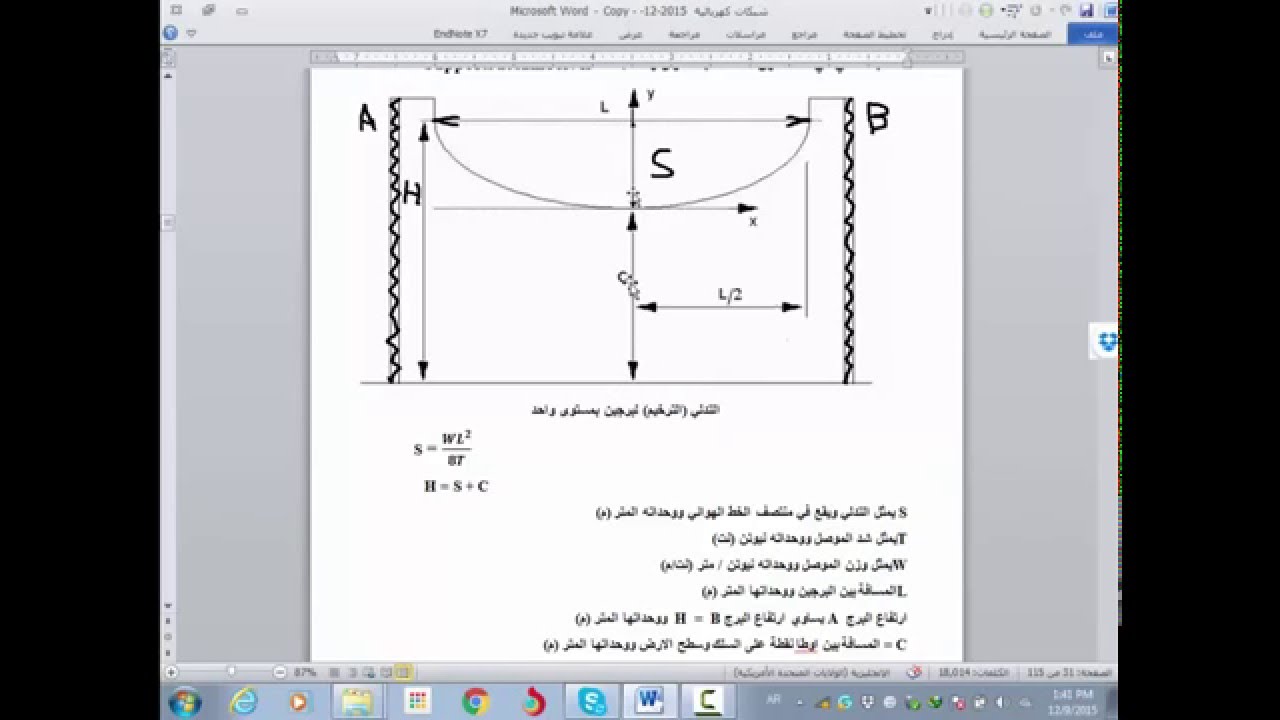Viewport: 1280px width, 720px height.
Task: Switch to the View tab (عرض)
Action: 633,33
